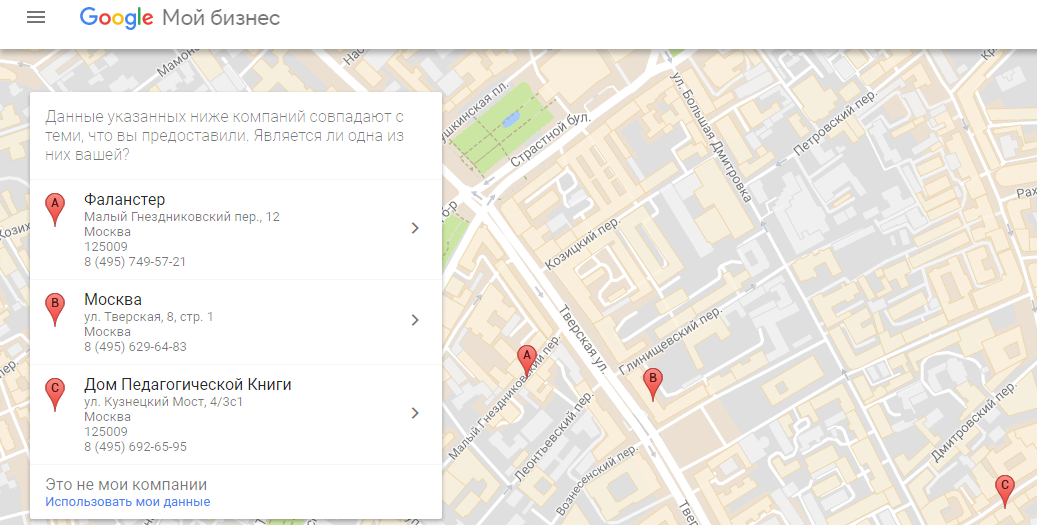Click the Дмитровский пер. street label
The width and height of the screenshot is (1037, 525).
pyautogui.click(x=972, y=423)
